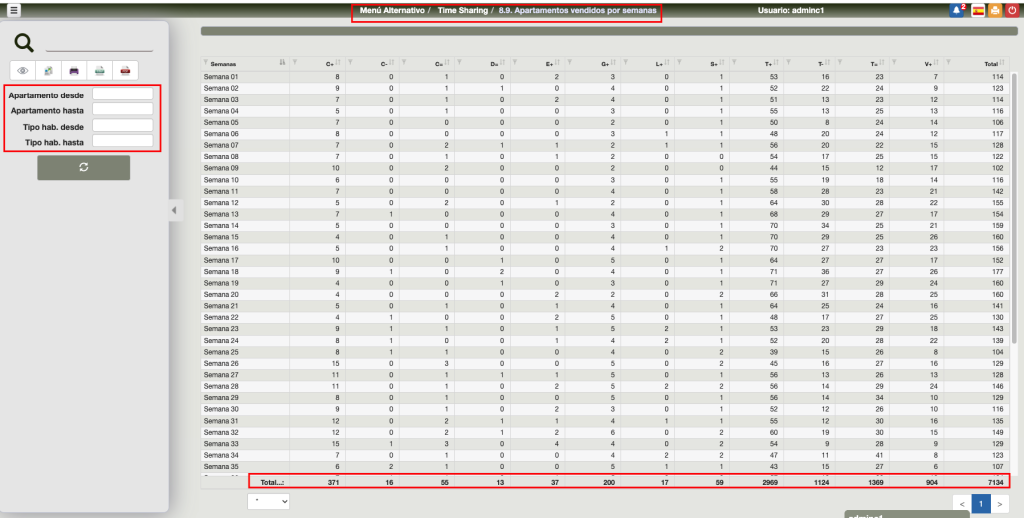Click the Tipo hab. hasta input field

(x=122, y=142)
